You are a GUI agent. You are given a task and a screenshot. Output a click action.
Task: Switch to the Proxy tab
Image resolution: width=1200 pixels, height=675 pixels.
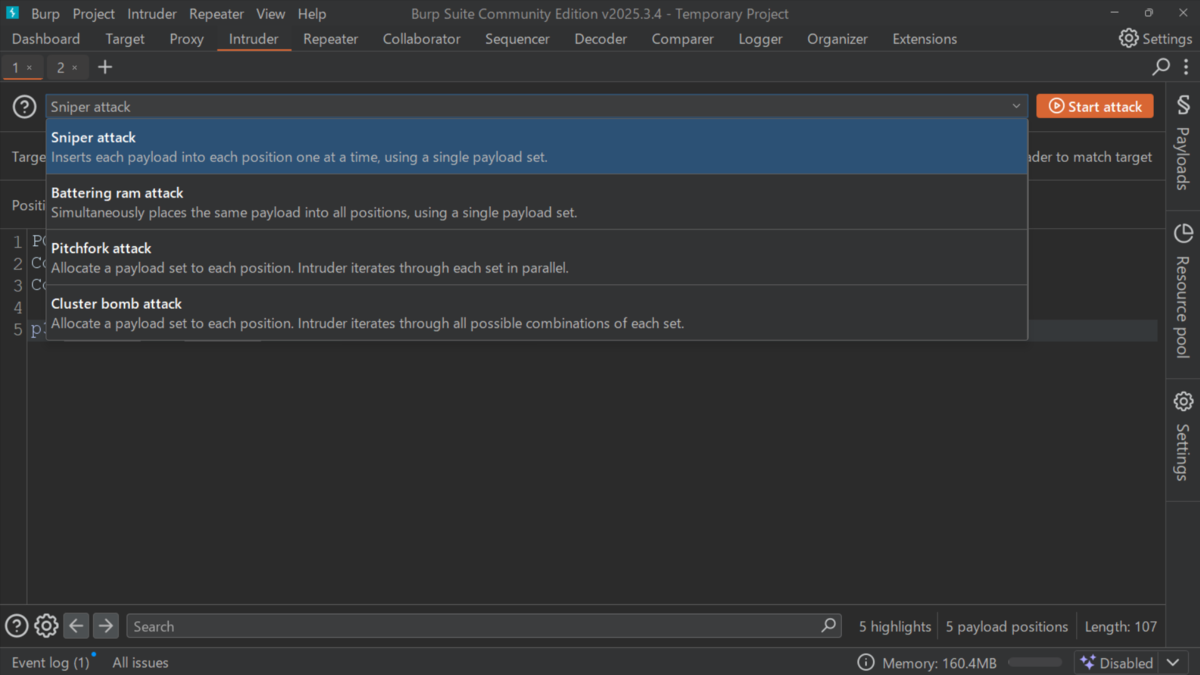click(186, 39)
